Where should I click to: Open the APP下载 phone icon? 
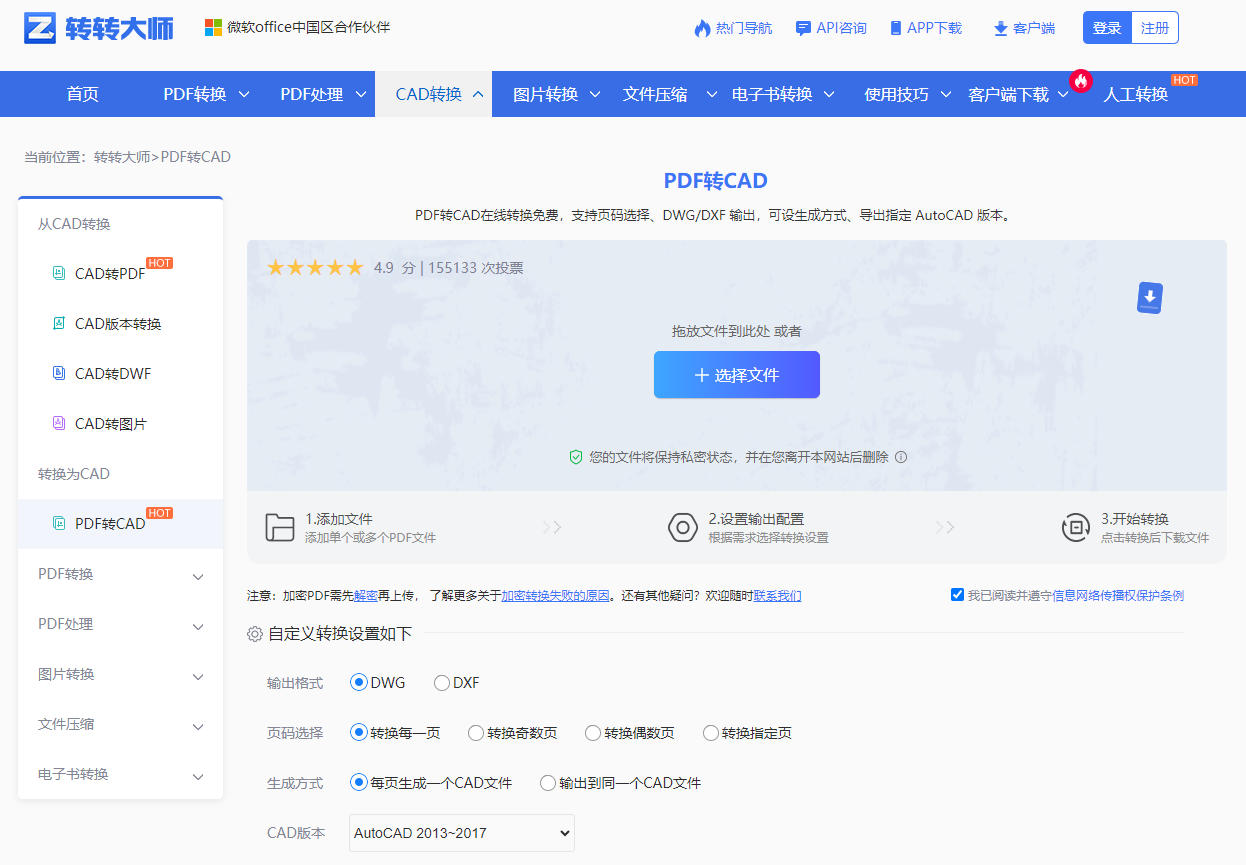[895, 27]
